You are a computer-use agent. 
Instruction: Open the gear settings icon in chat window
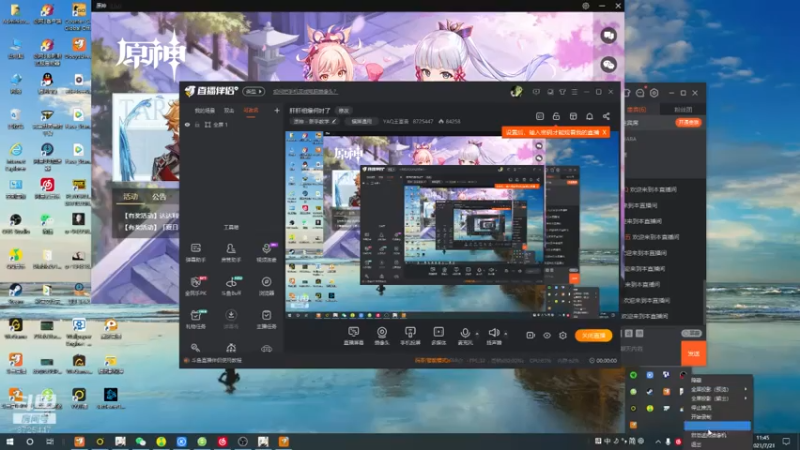tap(654, 93)
